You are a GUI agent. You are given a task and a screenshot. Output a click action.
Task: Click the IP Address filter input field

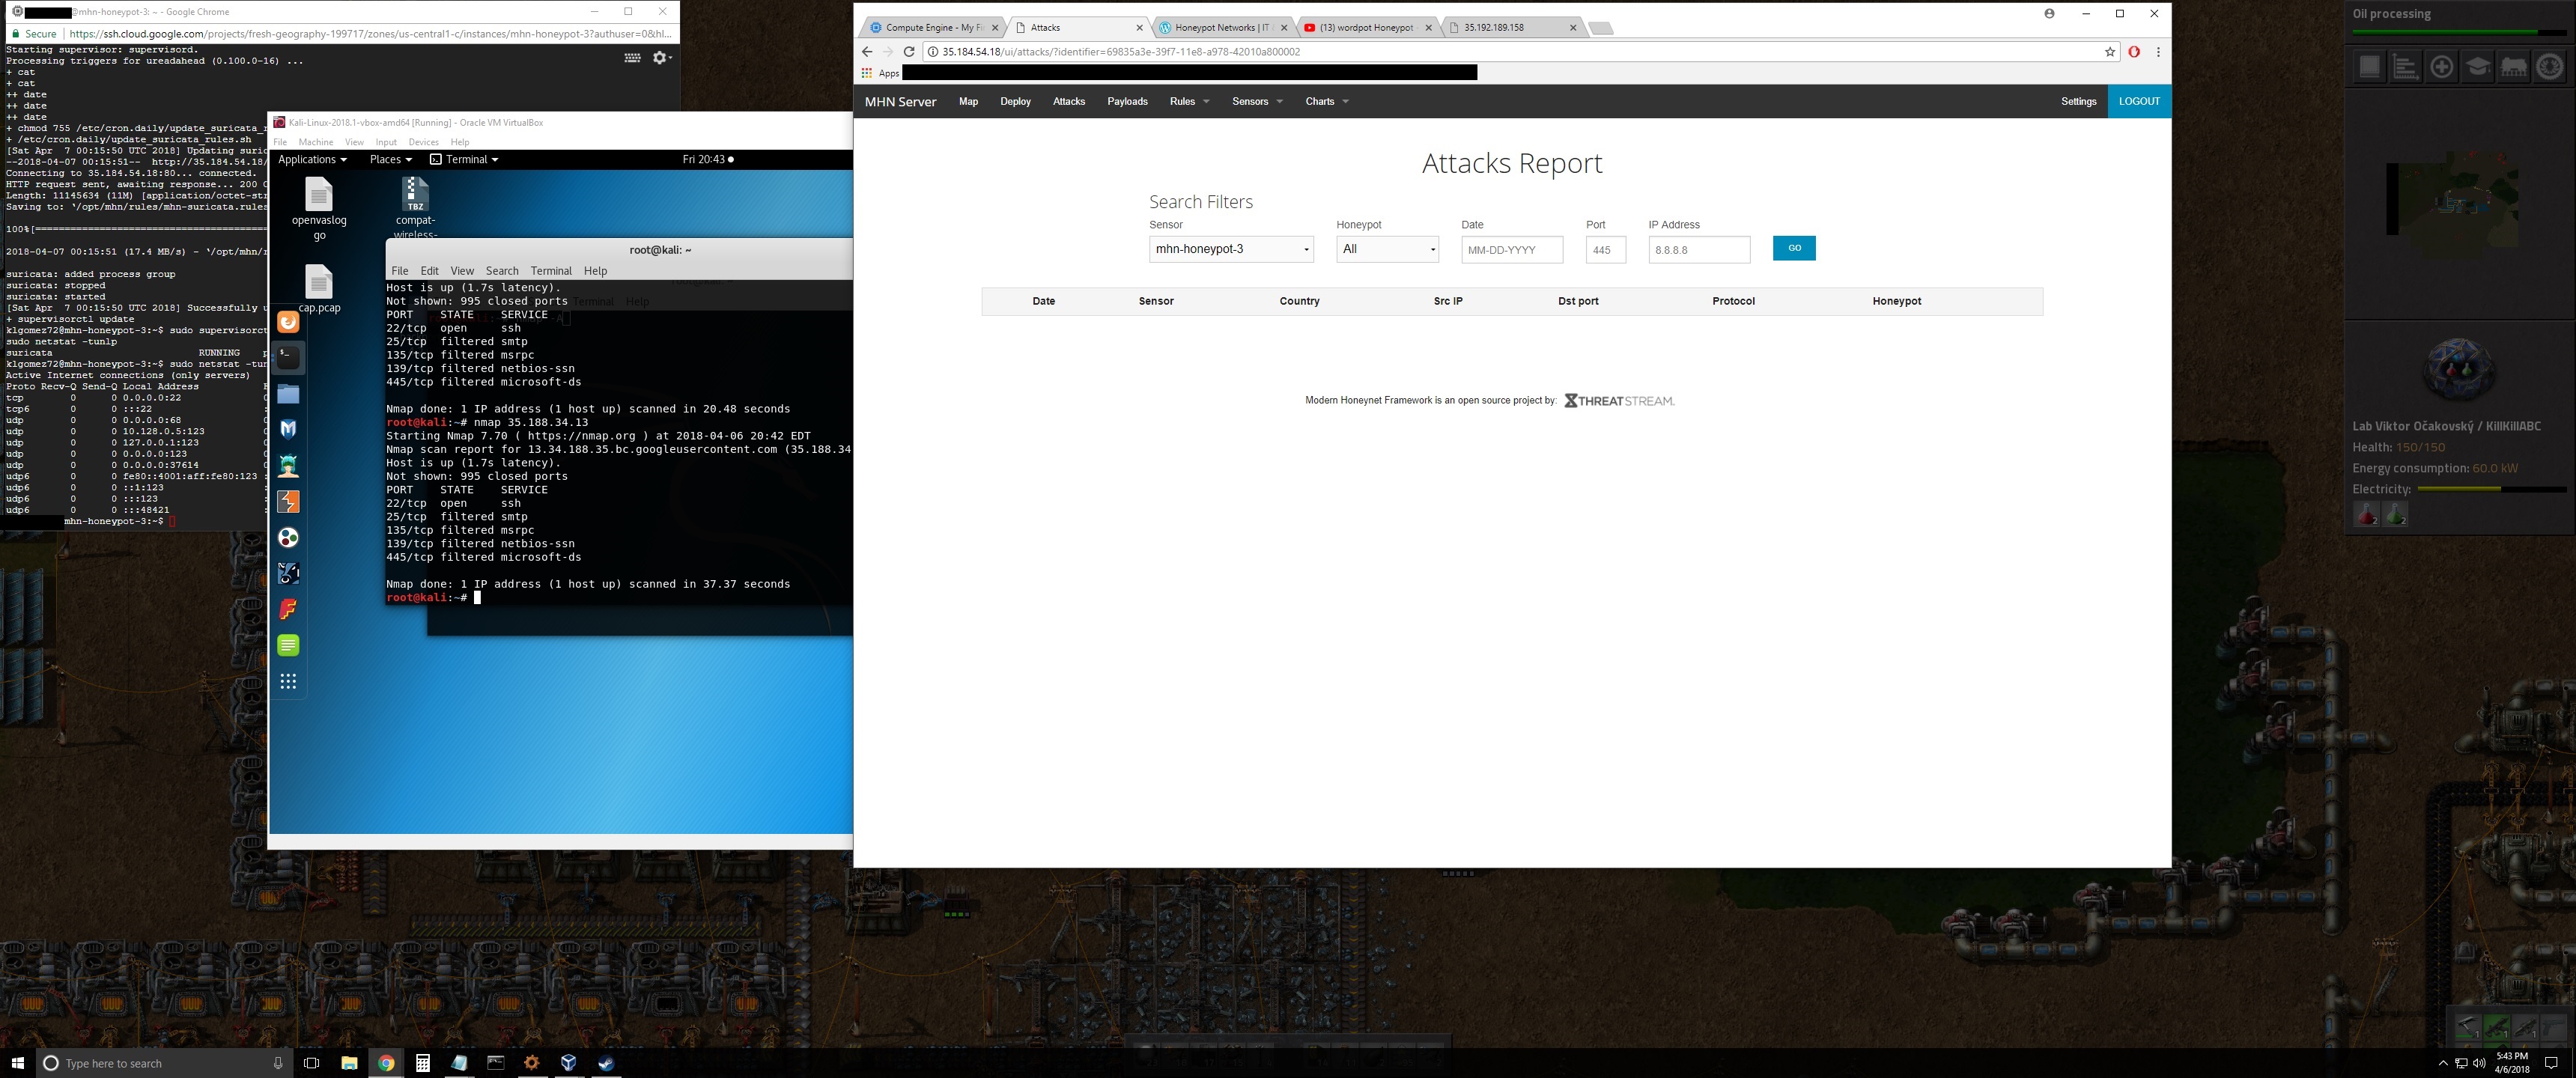tap(1698, 250)
